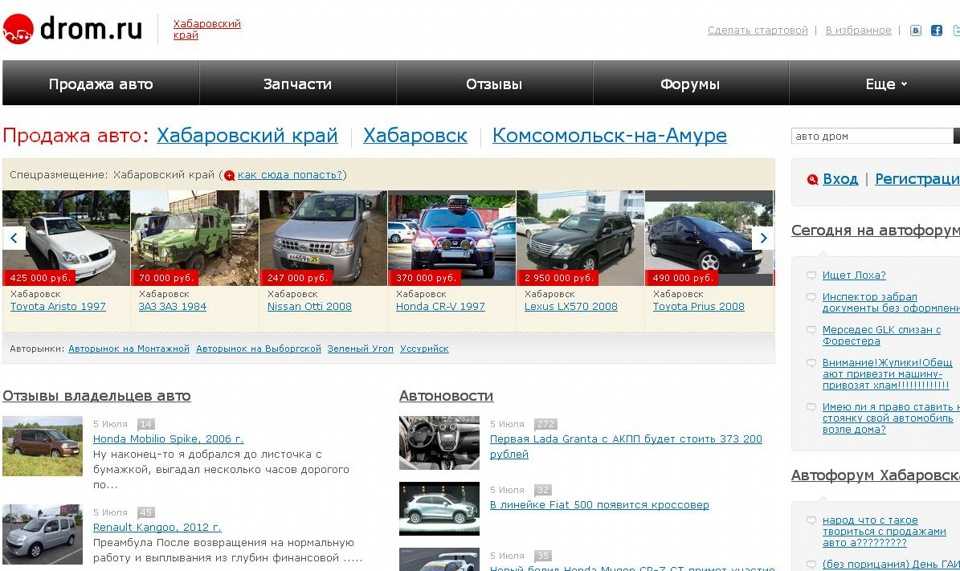Click В избранное link

pos(858,30)
